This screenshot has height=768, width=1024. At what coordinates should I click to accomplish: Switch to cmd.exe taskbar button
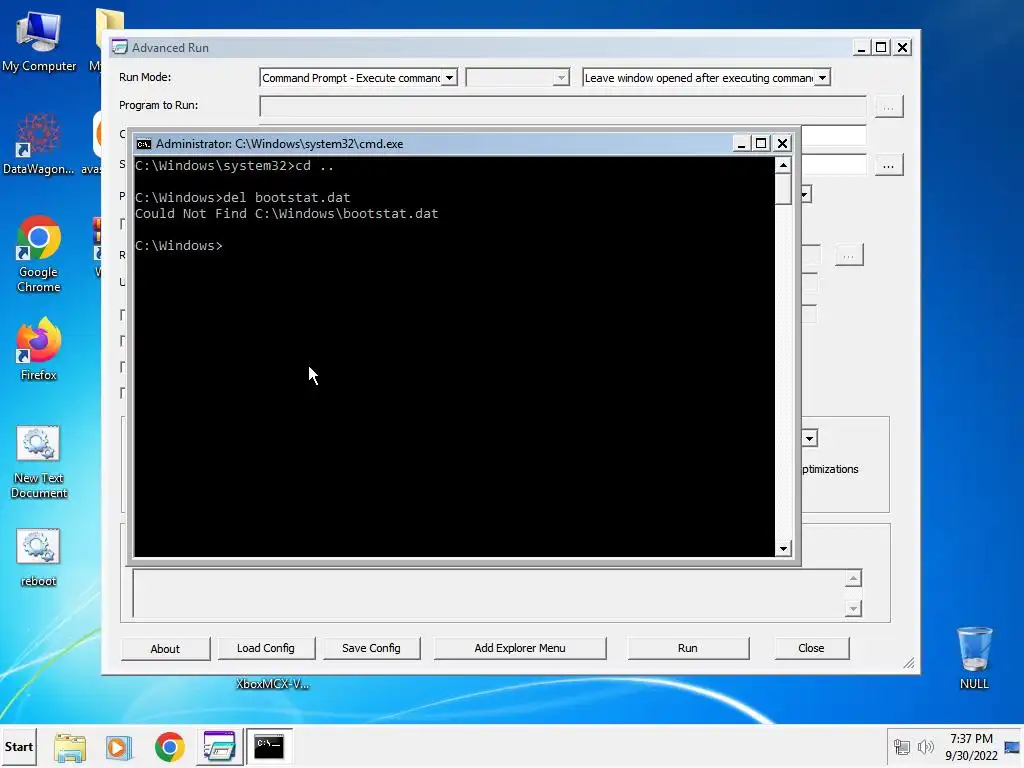[x=269, y=747]
